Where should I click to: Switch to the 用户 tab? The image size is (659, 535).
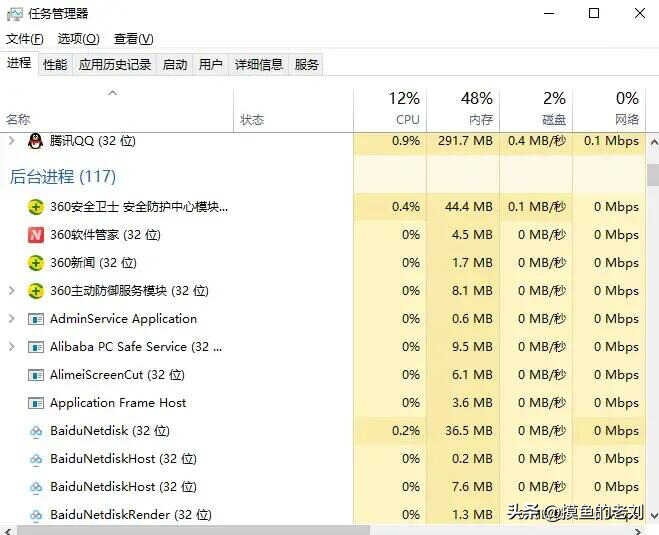(x=211, y=65)
